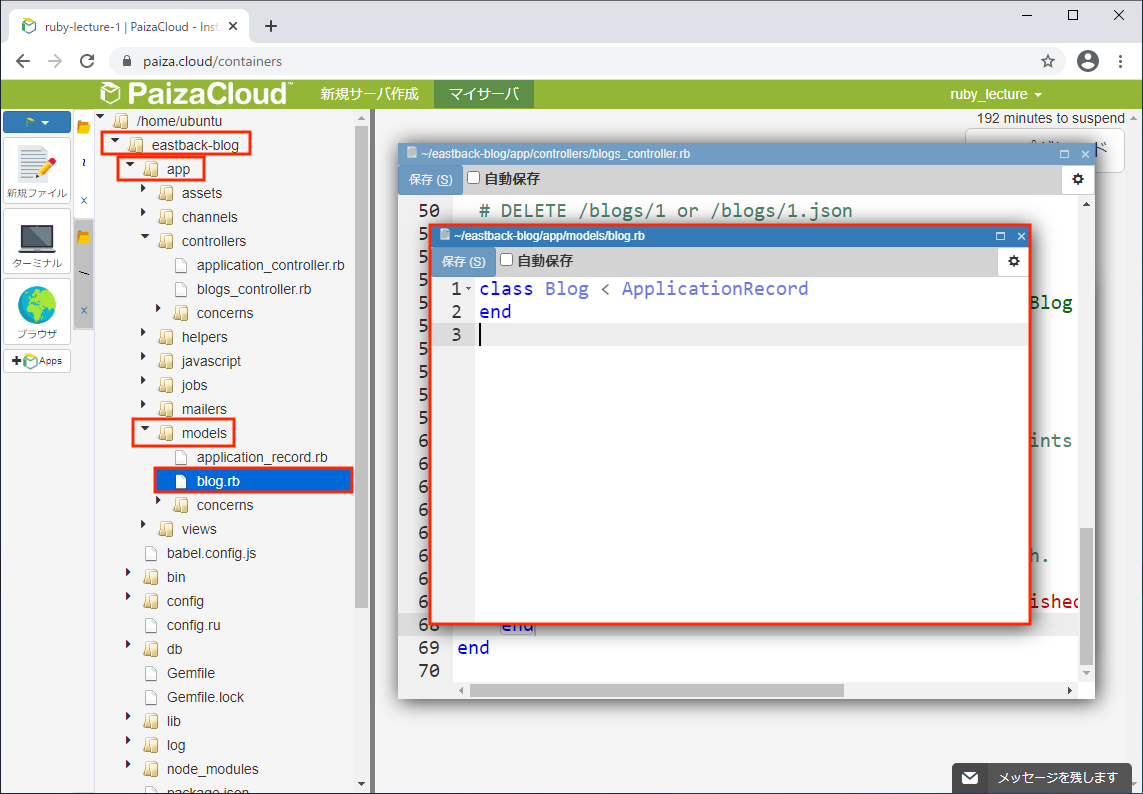Open the 新規ファイル new file icon

click(37, 171)
